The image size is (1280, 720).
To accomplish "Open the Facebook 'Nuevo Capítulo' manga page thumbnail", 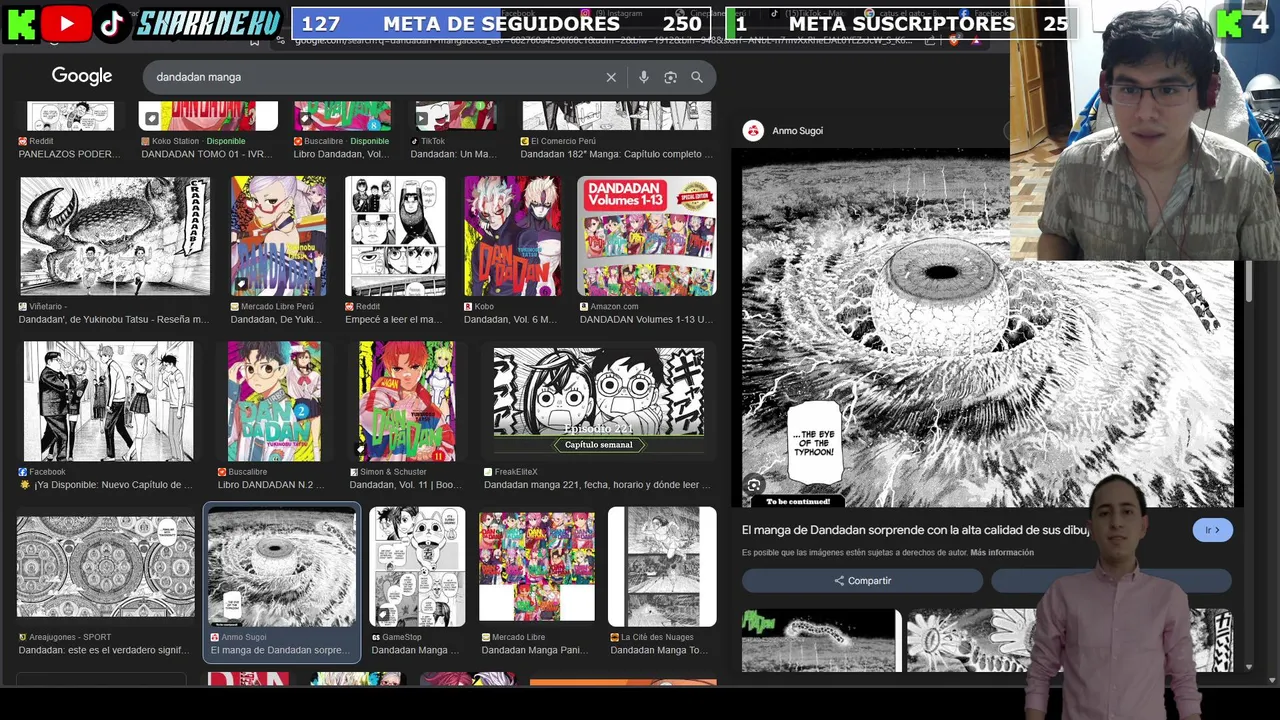I will coord(108,401).
